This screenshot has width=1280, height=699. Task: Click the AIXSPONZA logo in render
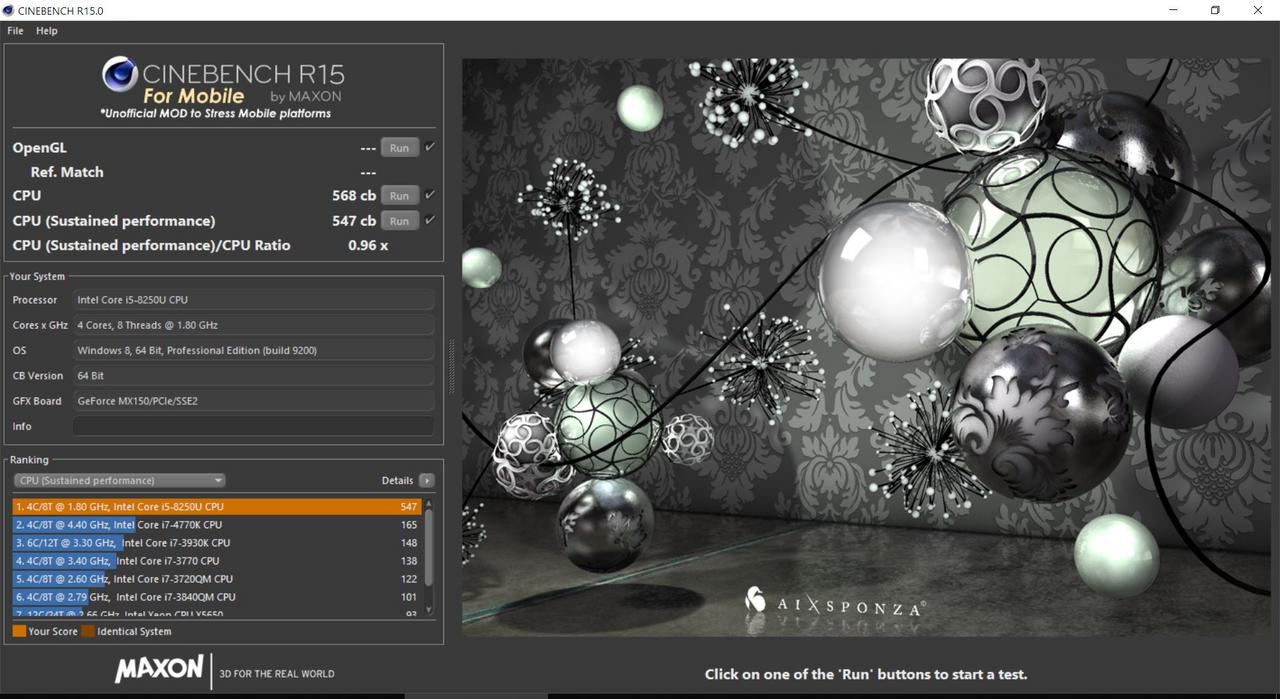click(835, 602)
